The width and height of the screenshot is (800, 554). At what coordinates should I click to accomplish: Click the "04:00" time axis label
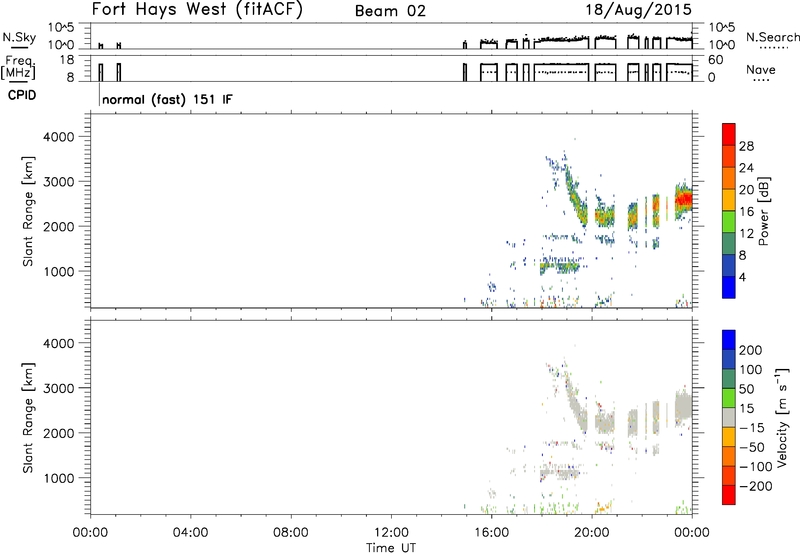coord(190,533)
